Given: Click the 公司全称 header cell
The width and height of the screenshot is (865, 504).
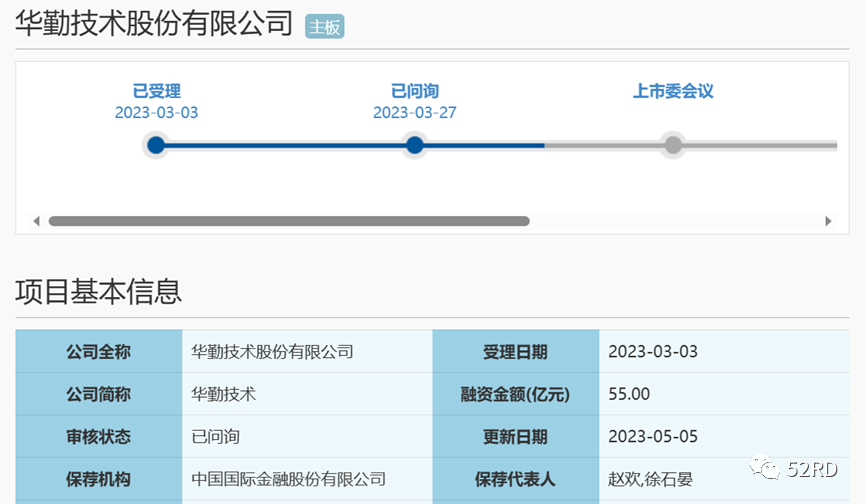Looking at the screenshot, I should tap(99, 351).
